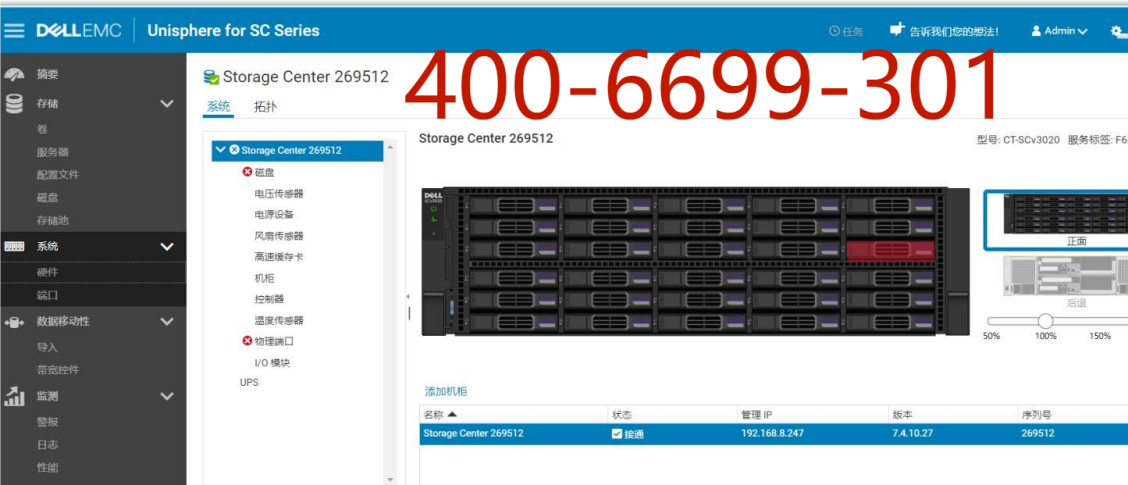Click the failed red disk in the enclosure

(x=891, y=250)
